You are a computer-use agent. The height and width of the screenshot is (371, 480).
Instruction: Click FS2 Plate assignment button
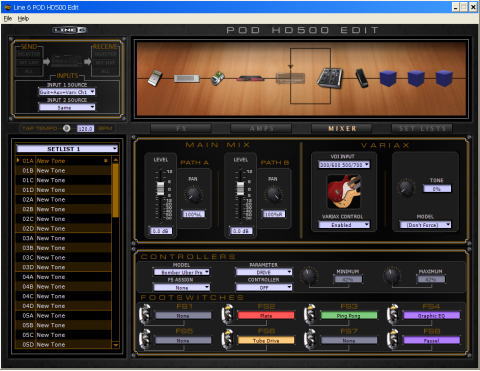266,315
